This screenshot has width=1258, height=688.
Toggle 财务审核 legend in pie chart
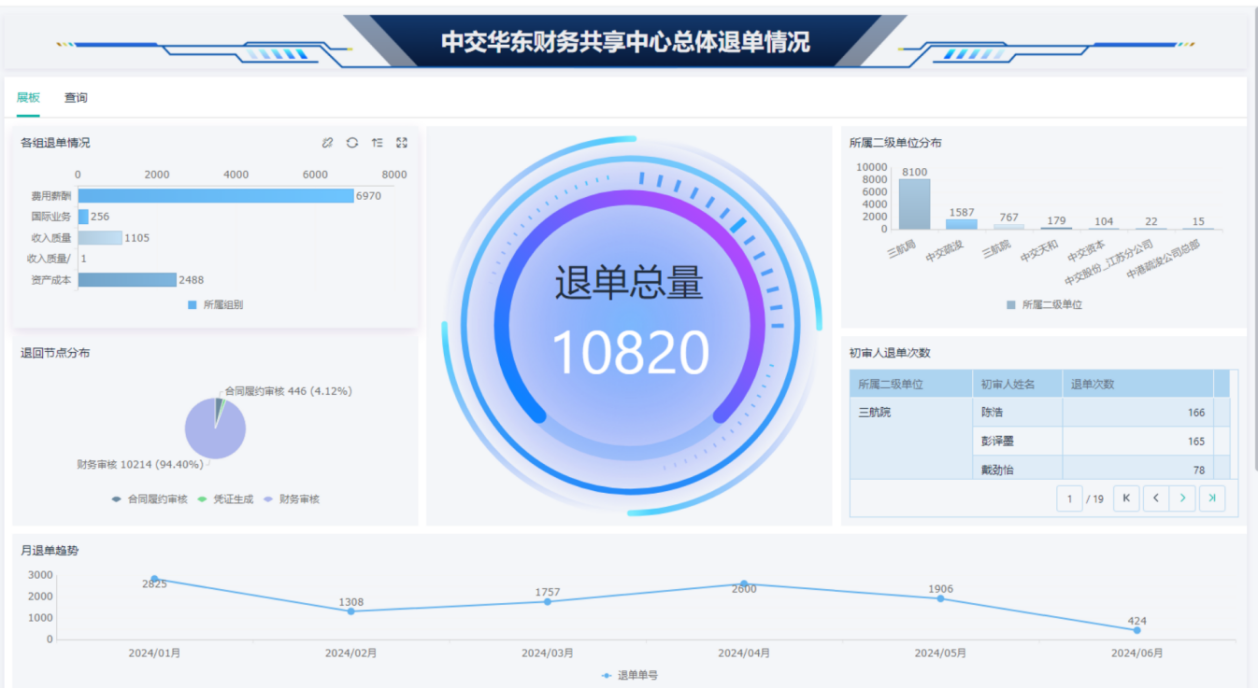(x=291, y=499)
